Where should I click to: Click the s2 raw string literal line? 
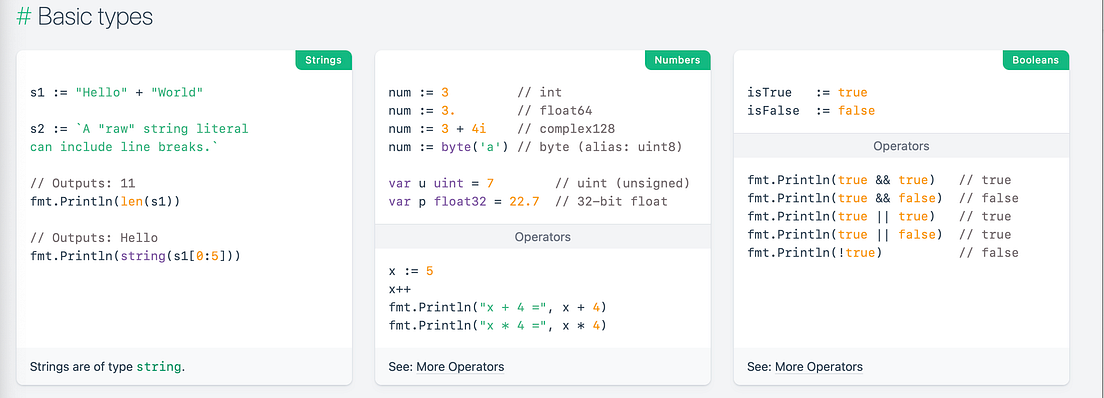(139, 129)
